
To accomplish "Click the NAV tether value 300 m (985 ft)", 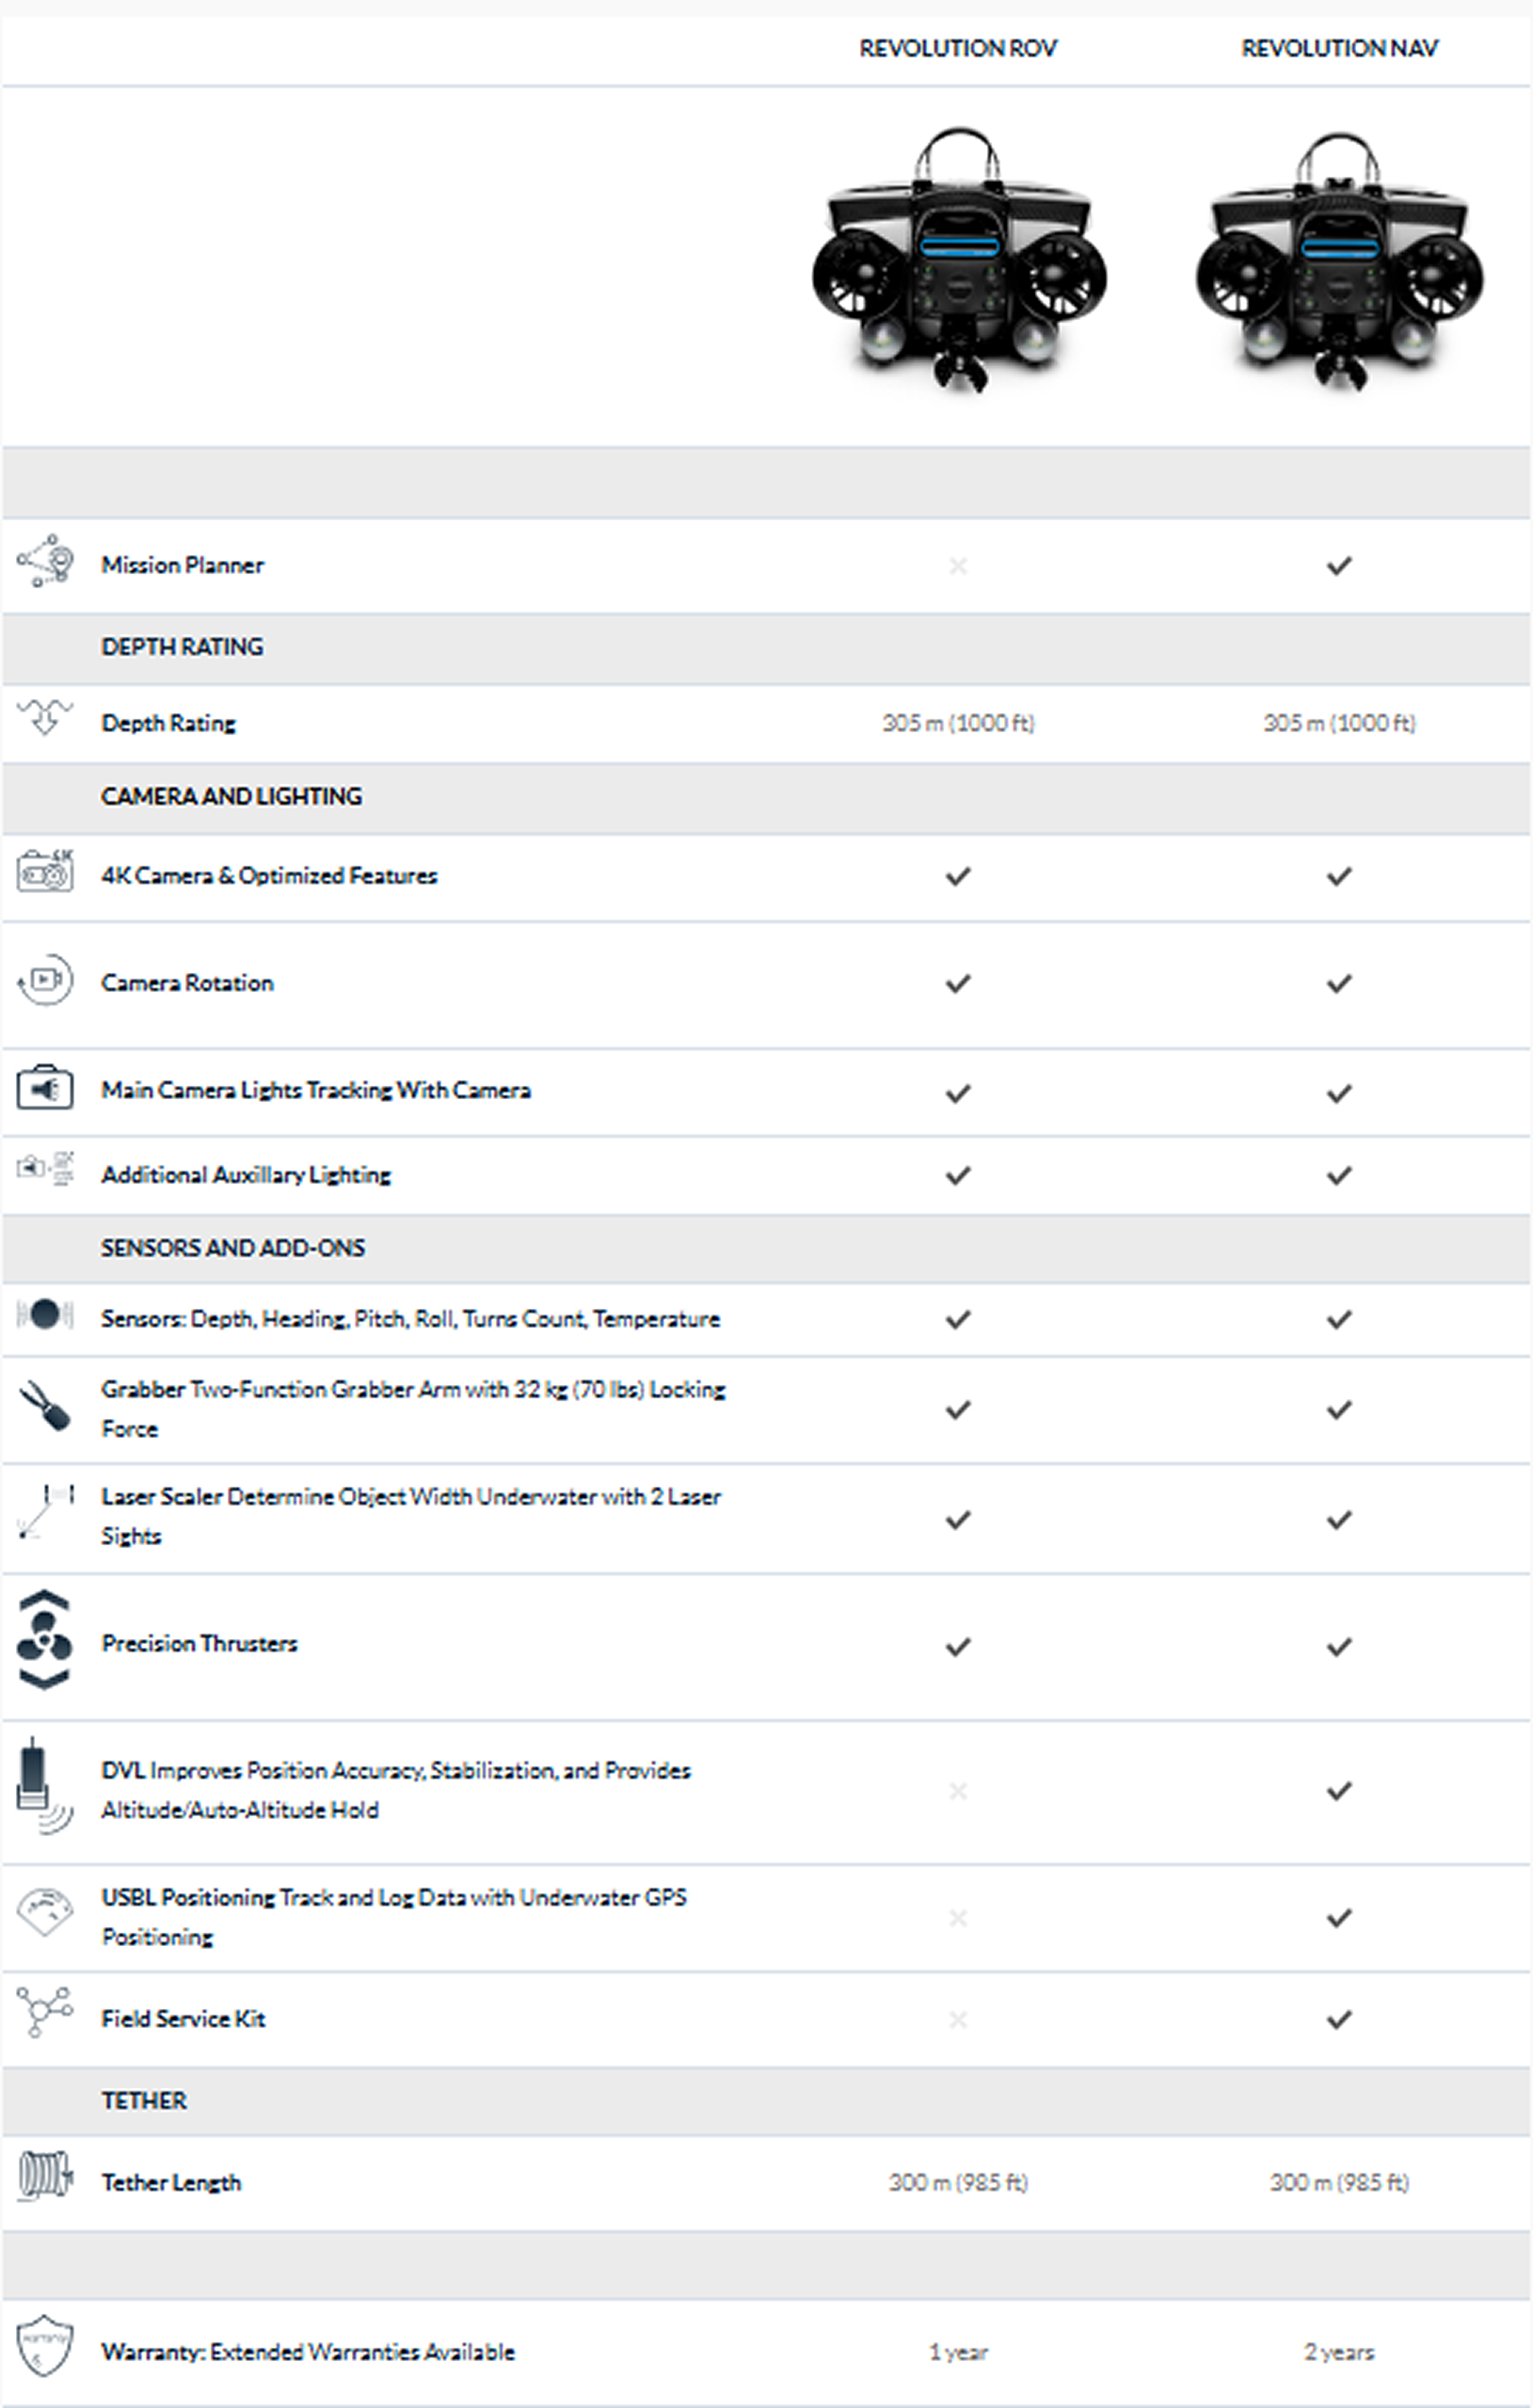I will tap(1339, 2182).
